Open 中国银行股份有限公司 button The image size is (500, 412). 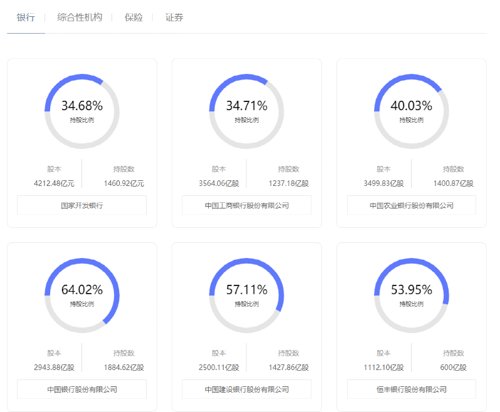[82, 389]
